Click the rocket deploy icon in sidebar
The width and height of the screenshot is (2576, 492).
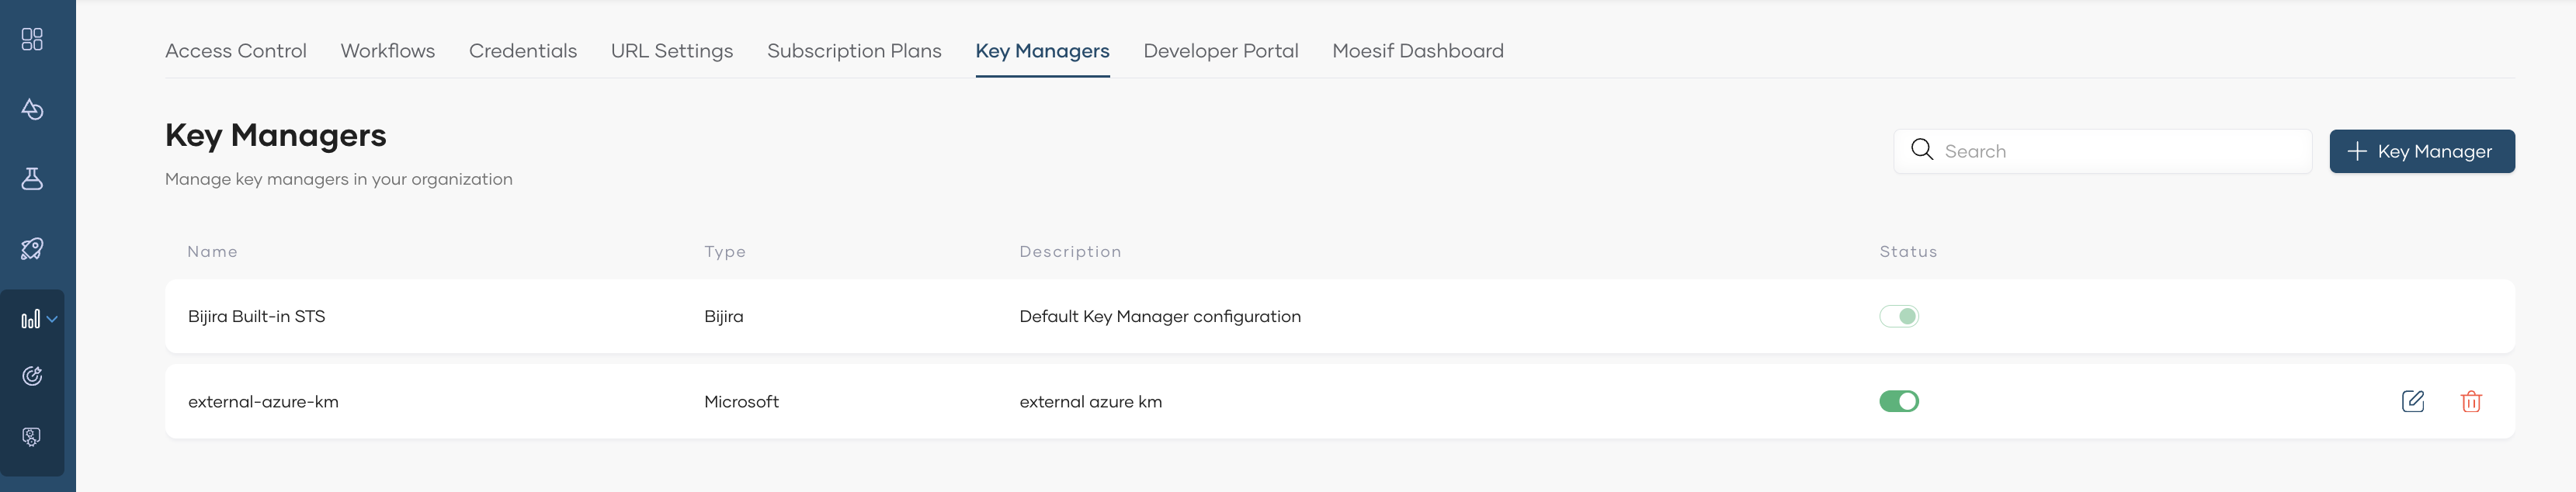click(x=32, y=248)
